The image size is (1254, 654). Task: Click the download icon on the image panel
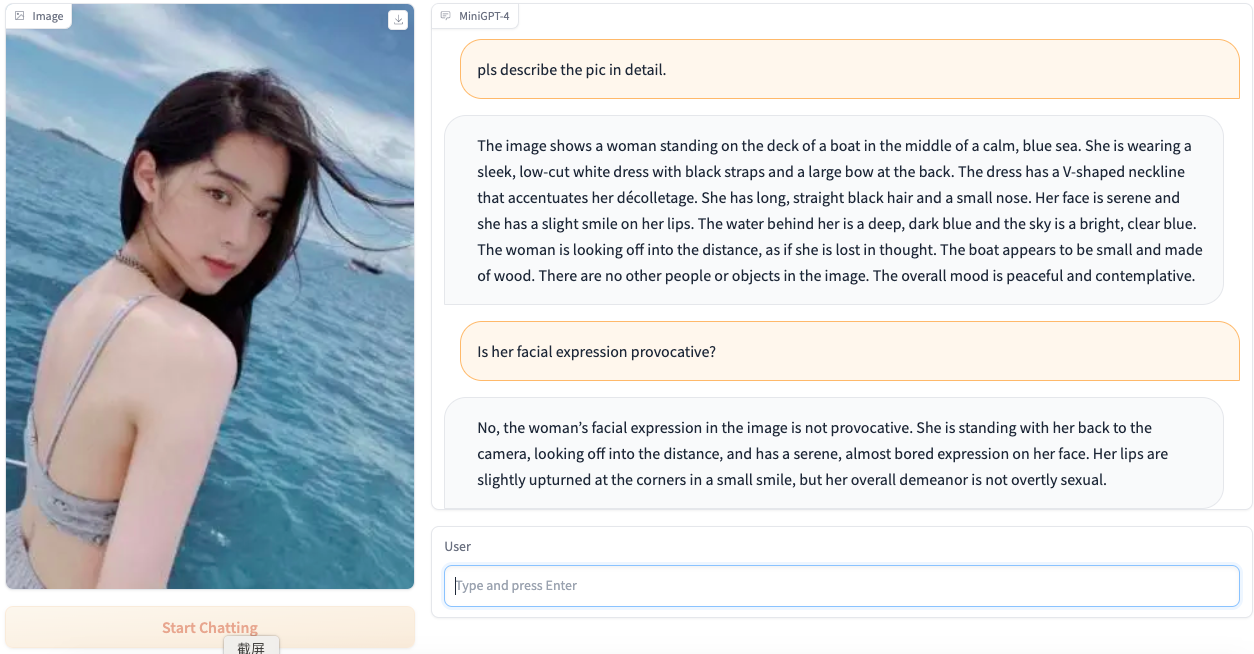[x=398, y=20]
